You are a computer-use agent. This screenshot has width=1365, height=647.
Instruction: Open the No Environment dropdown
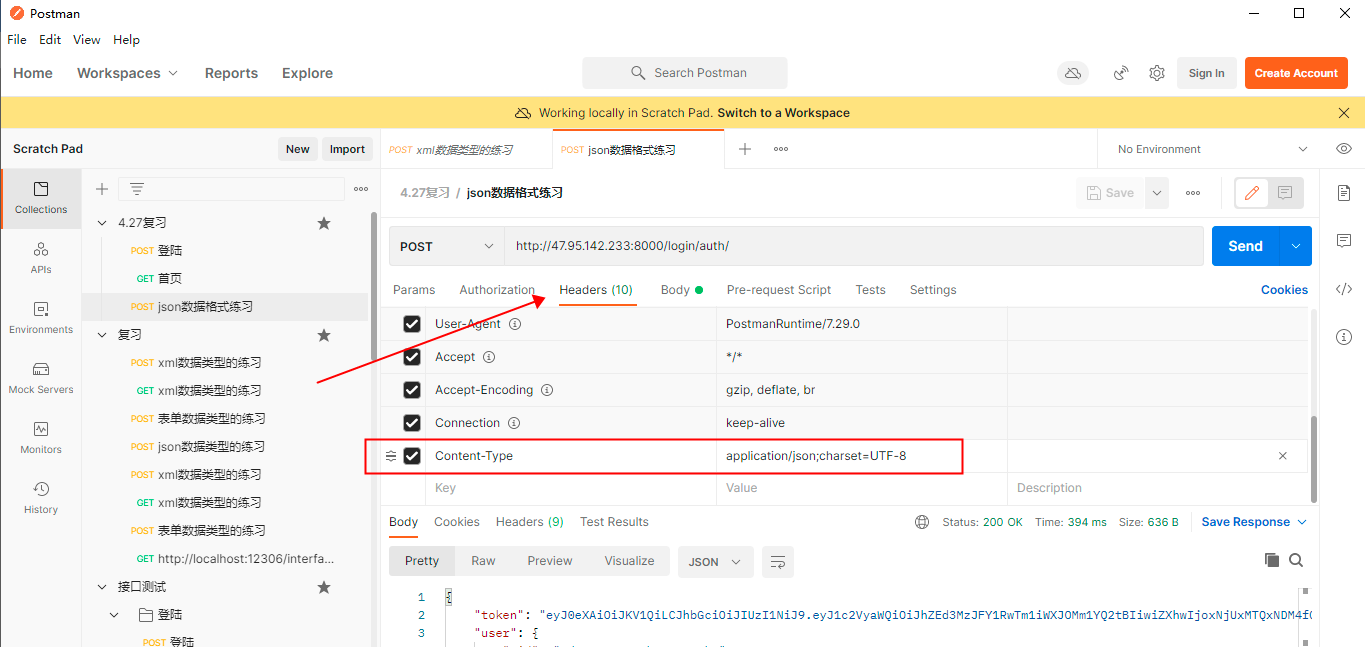[x=1212, y=149]
